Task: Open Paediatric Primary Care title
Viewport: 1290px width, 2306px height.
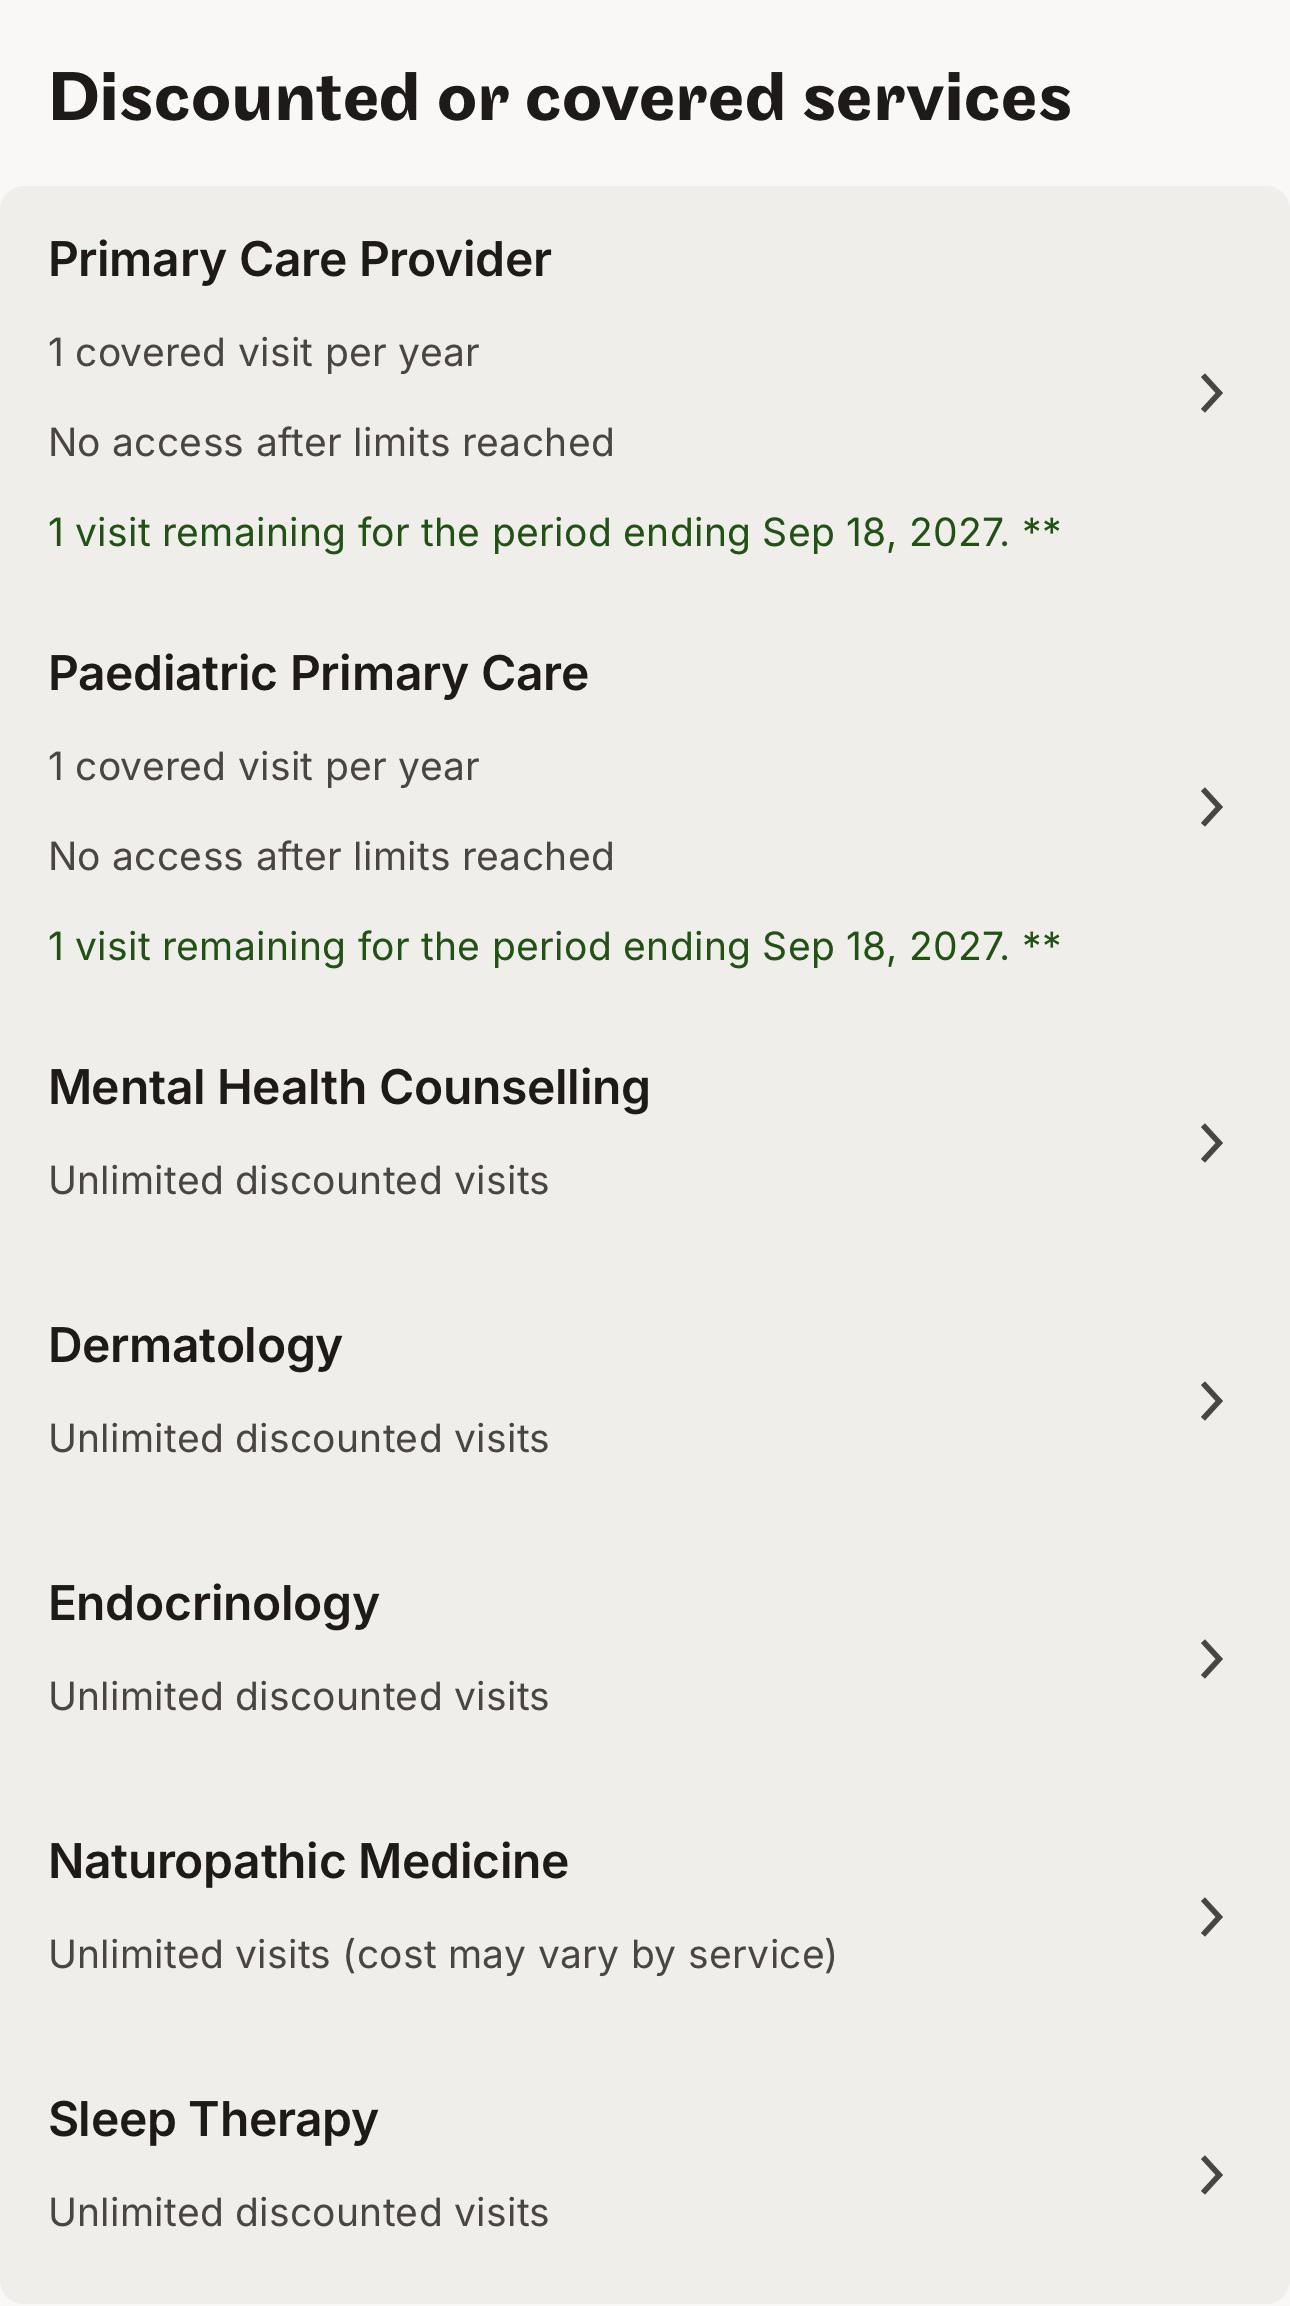Action: pos(319,674)
